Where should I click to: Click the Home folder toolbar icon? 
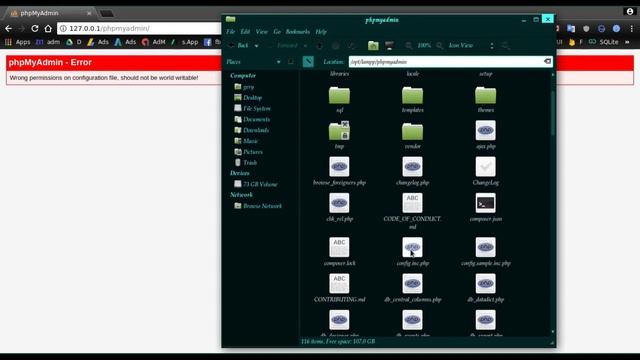coord(373,46)
